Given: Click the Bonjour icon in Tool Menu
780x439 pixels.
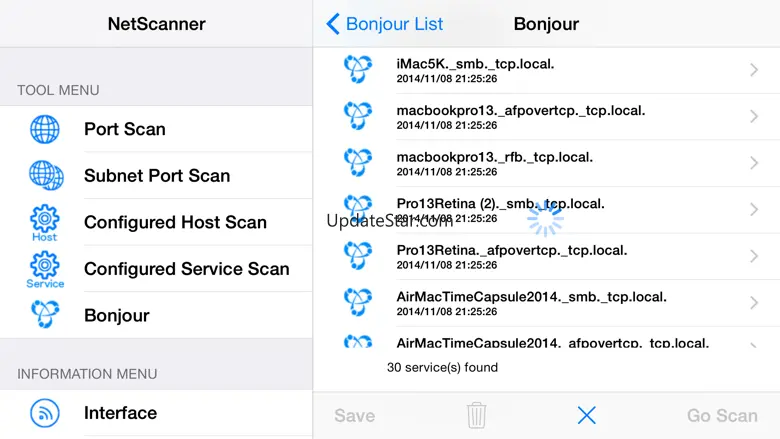Looking at the screenshot, I should 45,314.
